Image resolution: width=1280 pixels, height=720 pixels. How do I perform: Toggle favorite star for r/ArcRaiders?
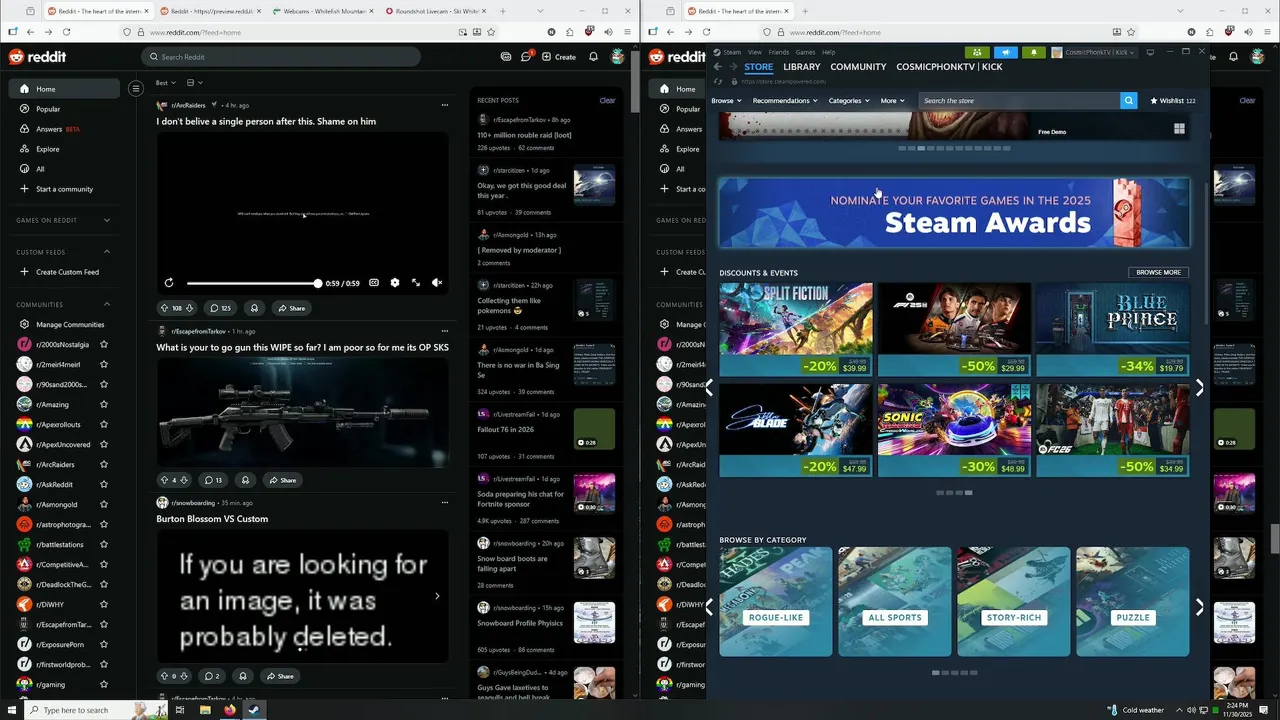coord(104,465)
